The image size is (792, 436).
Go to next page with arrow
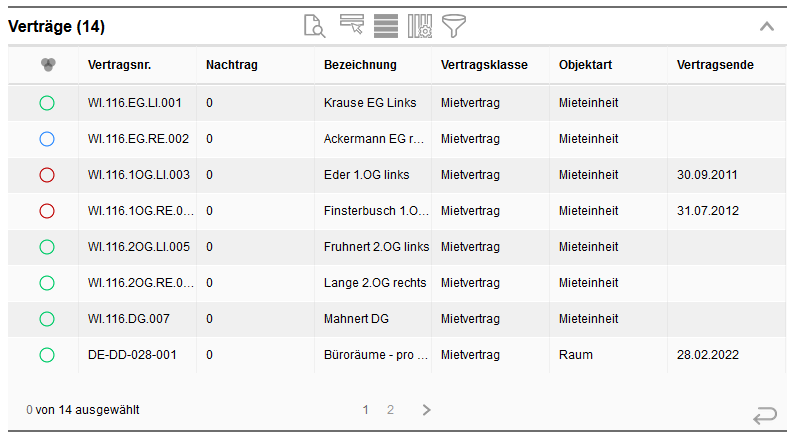(426, 409)
